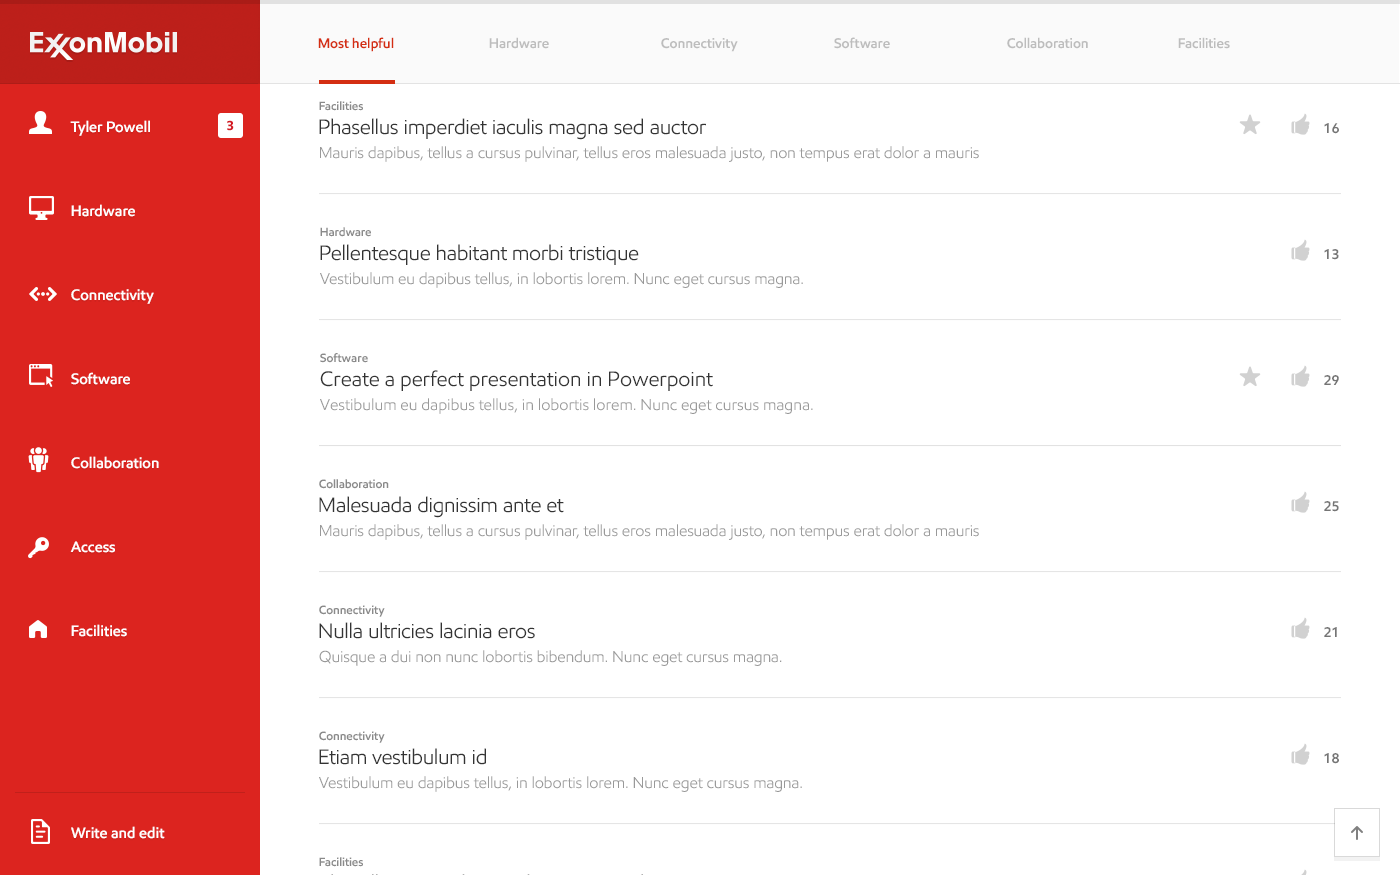Click the scroll to top arrow button
Screen dimensions: 1400x875
[x=1357, y=833]
